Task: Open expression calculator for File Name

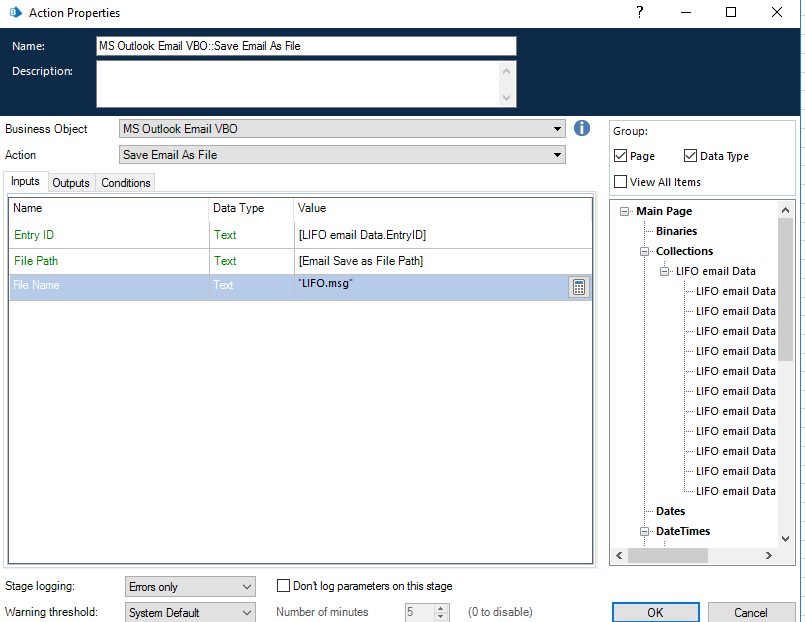Action: pos(578,287)
